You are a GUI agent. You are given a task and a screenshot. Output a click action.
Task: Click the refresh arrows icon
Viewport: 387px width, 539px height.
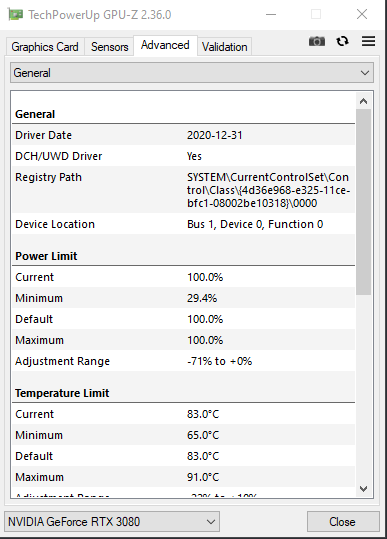click(x=342, y=42)
